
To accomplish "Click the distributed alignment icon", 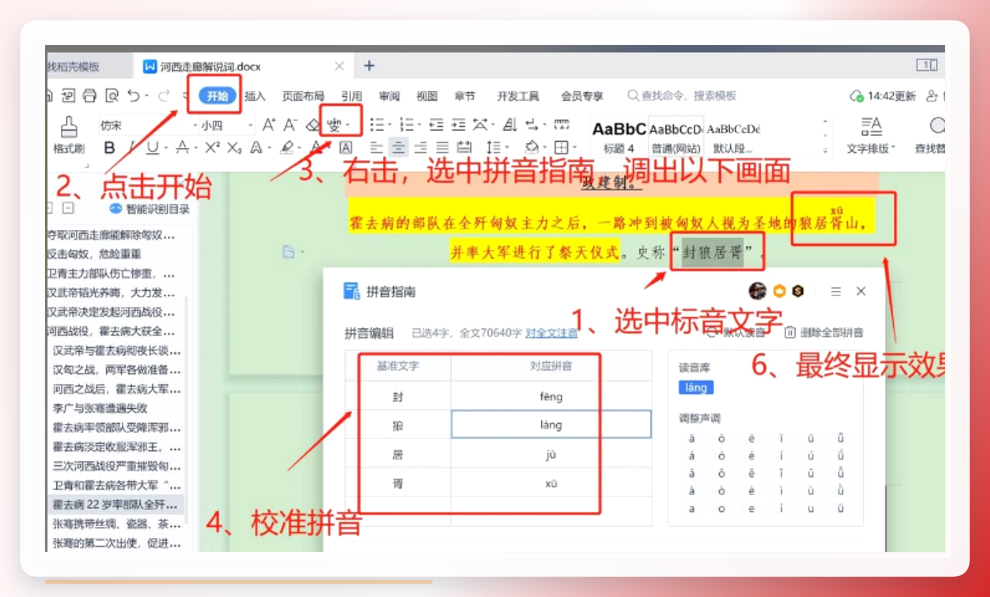I will tap(464, 148).
